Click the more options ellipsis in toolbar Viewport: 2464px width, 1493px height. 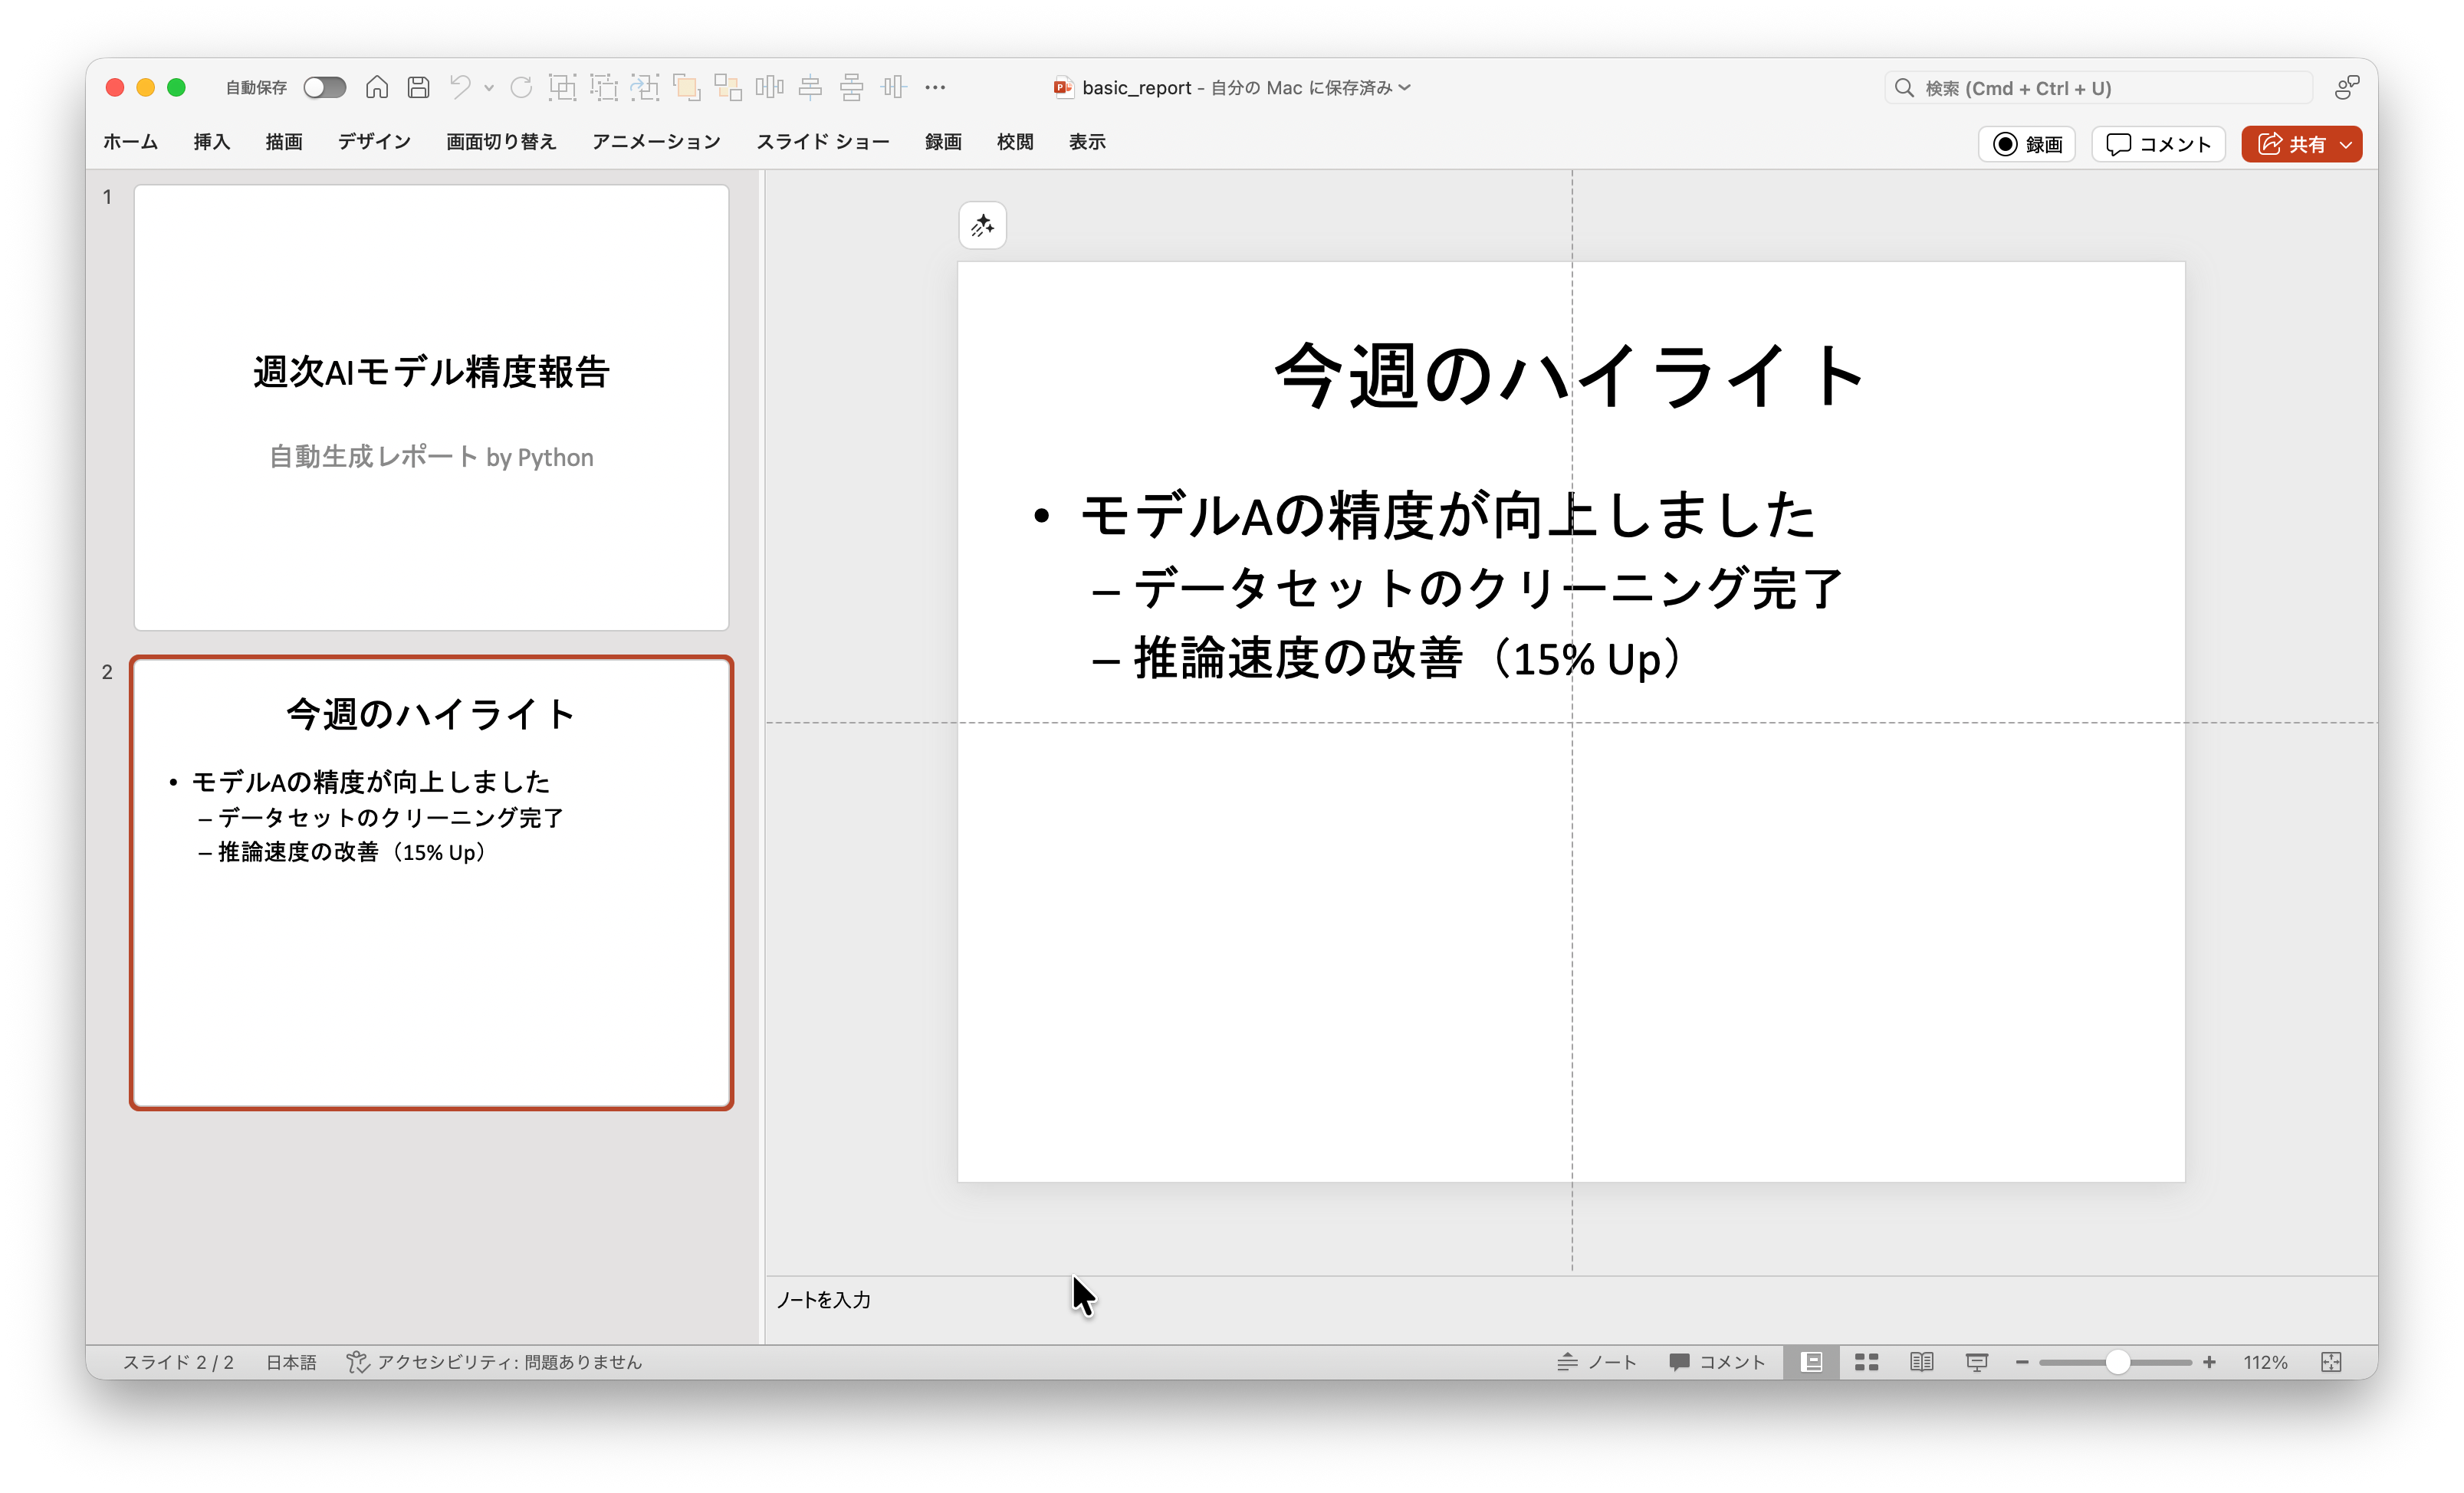pos(935,88)
